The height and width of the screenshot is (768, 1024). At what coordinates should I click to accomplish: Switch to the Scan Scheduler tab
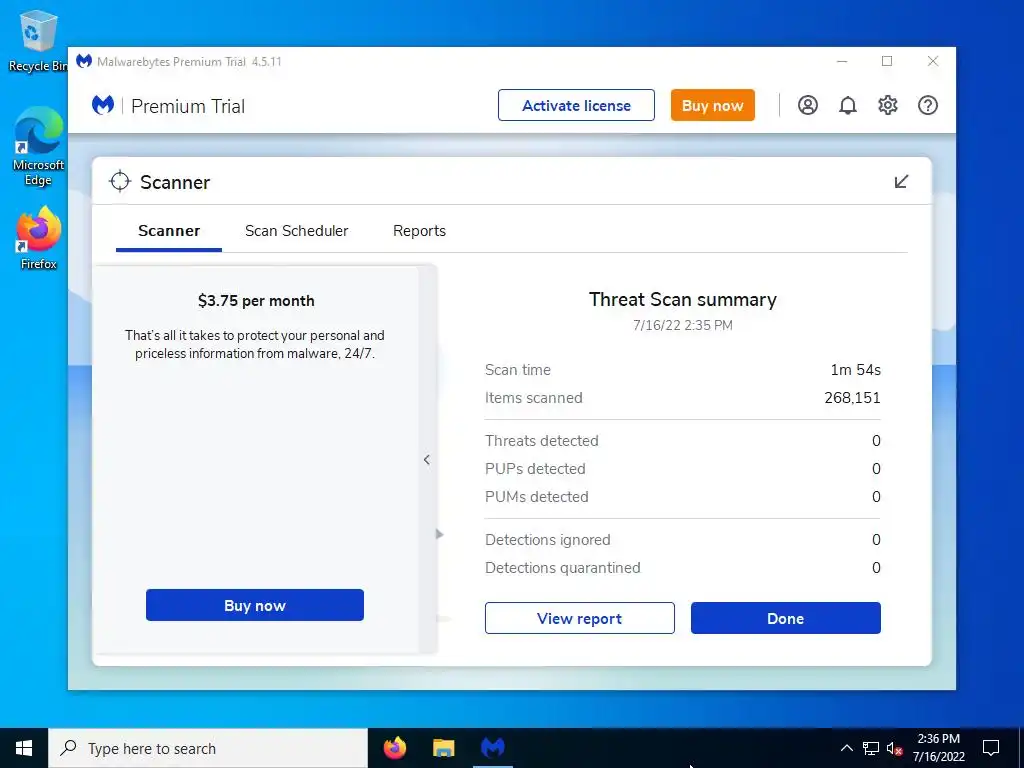(x=296, y=231)
